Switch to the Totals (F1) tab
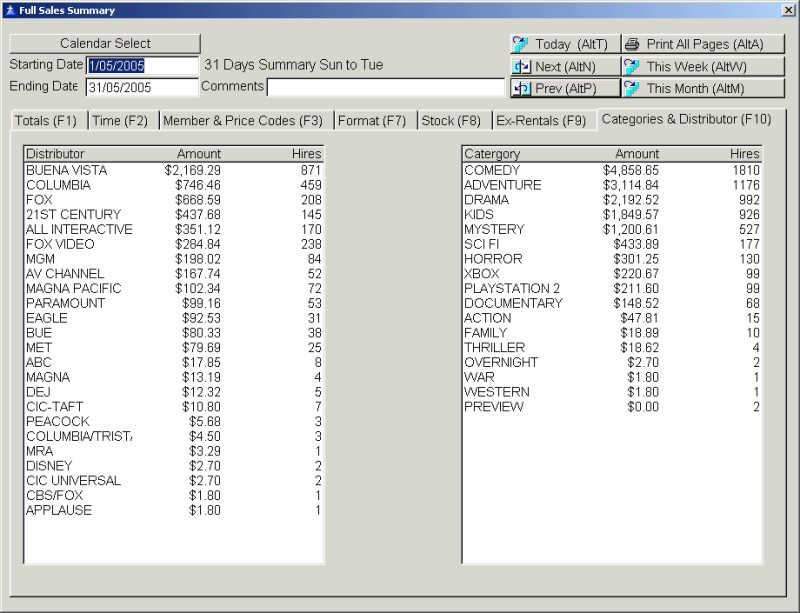800x613 pixels. 46,121
